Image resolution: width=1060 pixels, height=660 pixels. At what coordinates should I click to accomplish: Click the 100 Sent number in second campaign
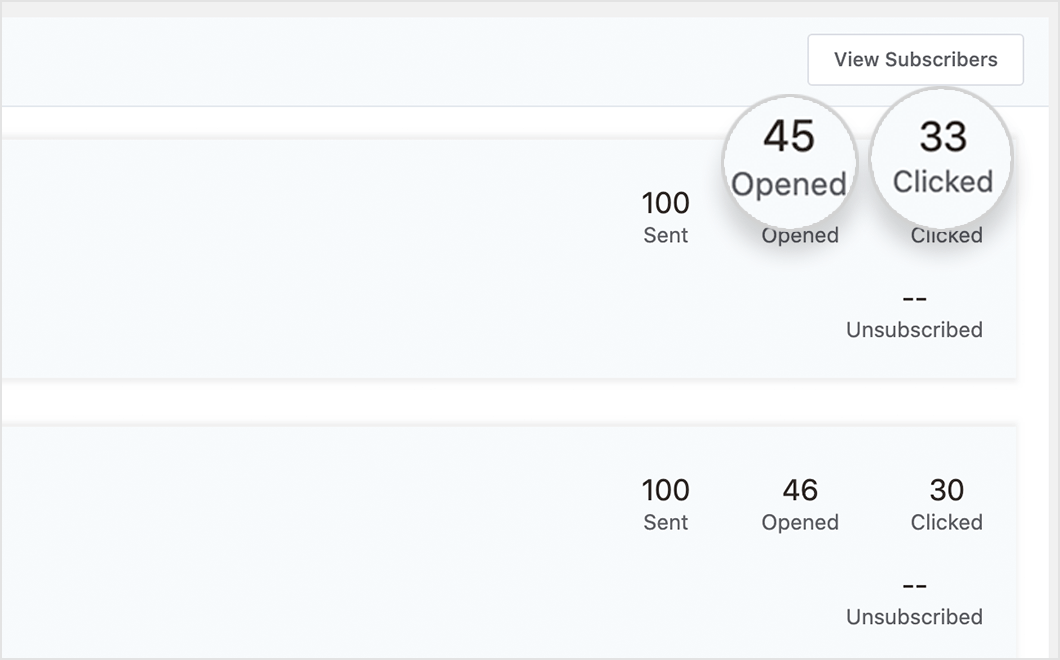[x=665, y=490]
